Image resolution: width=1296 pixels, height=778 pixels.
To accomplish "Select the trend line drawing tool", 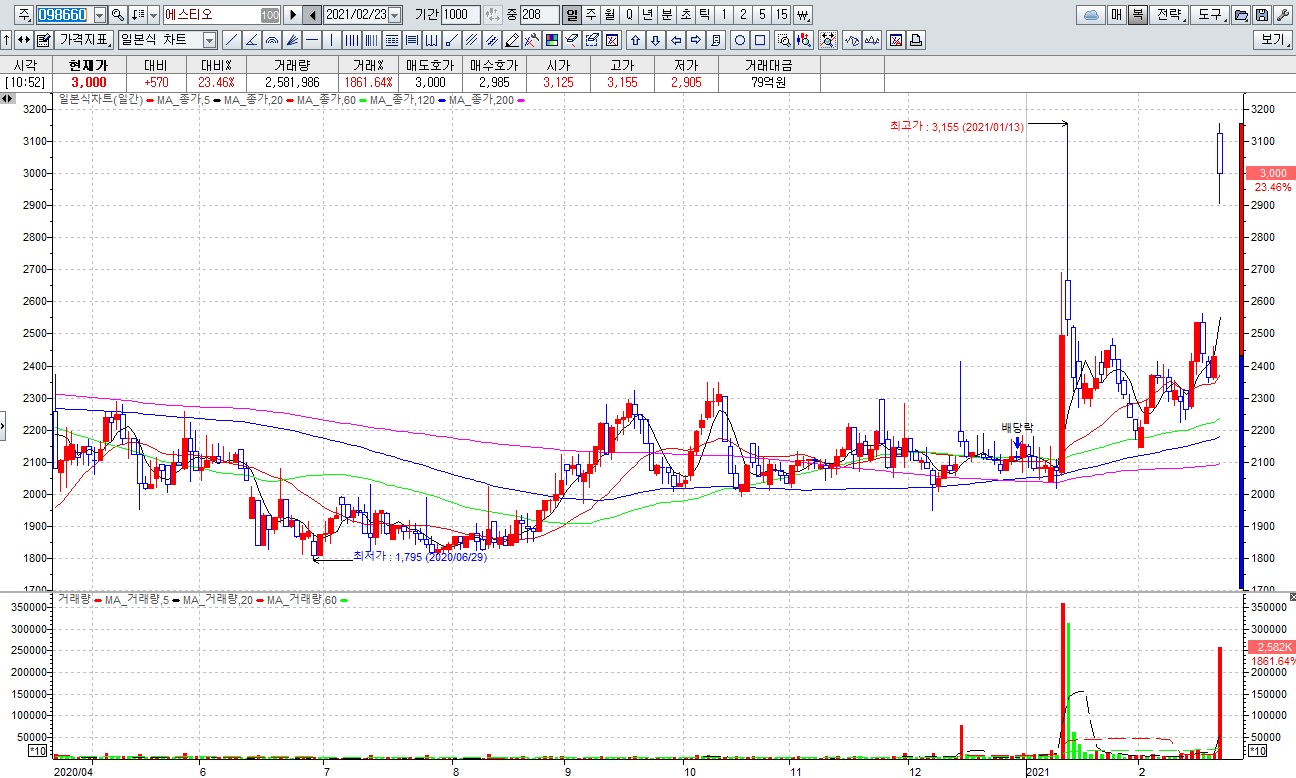I will (x=232, y=40).
